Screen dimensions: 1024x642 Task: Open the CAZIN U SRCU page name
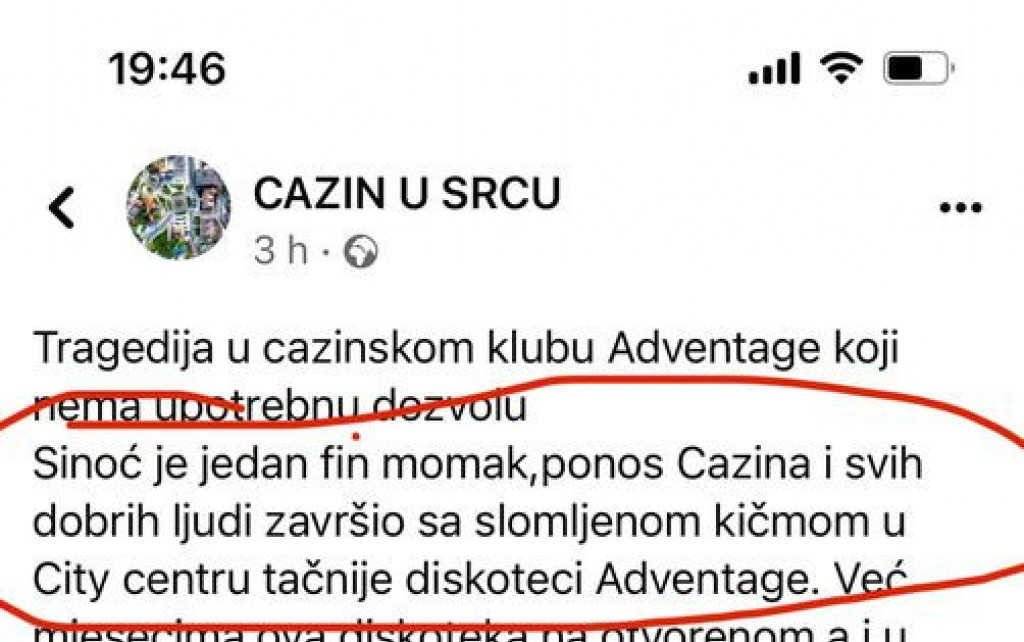pos(407,193)
